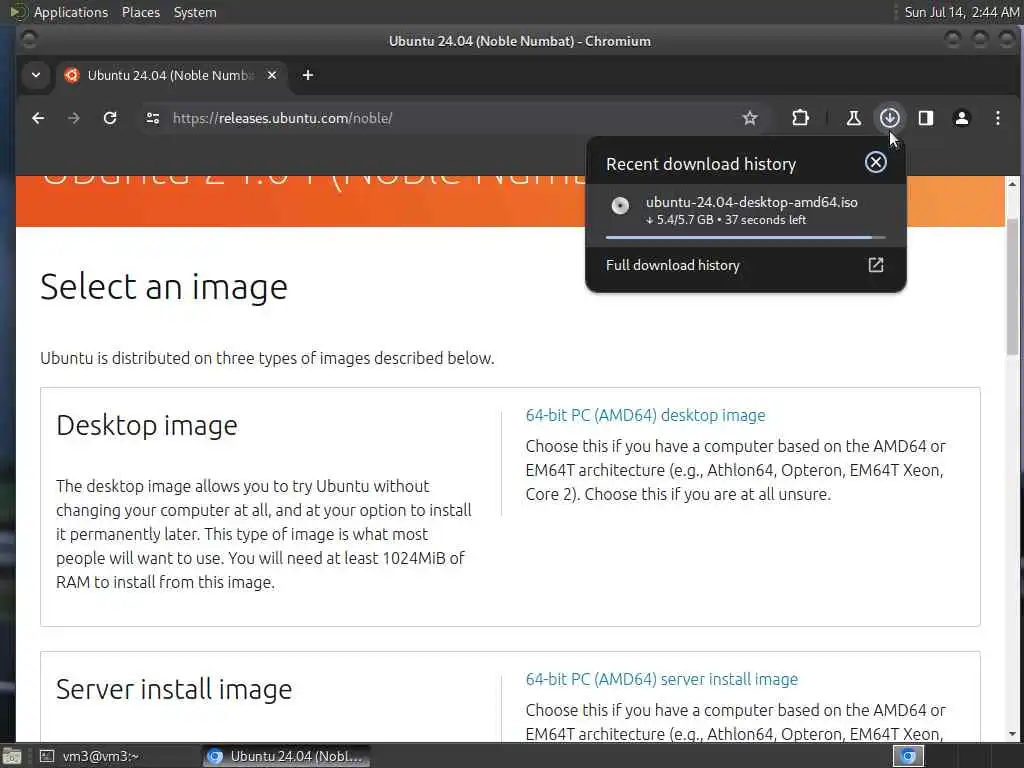The height and width of the screenshot is (768, 1024).
Task: Click the address bar URL field
Action: coord(450,118)
